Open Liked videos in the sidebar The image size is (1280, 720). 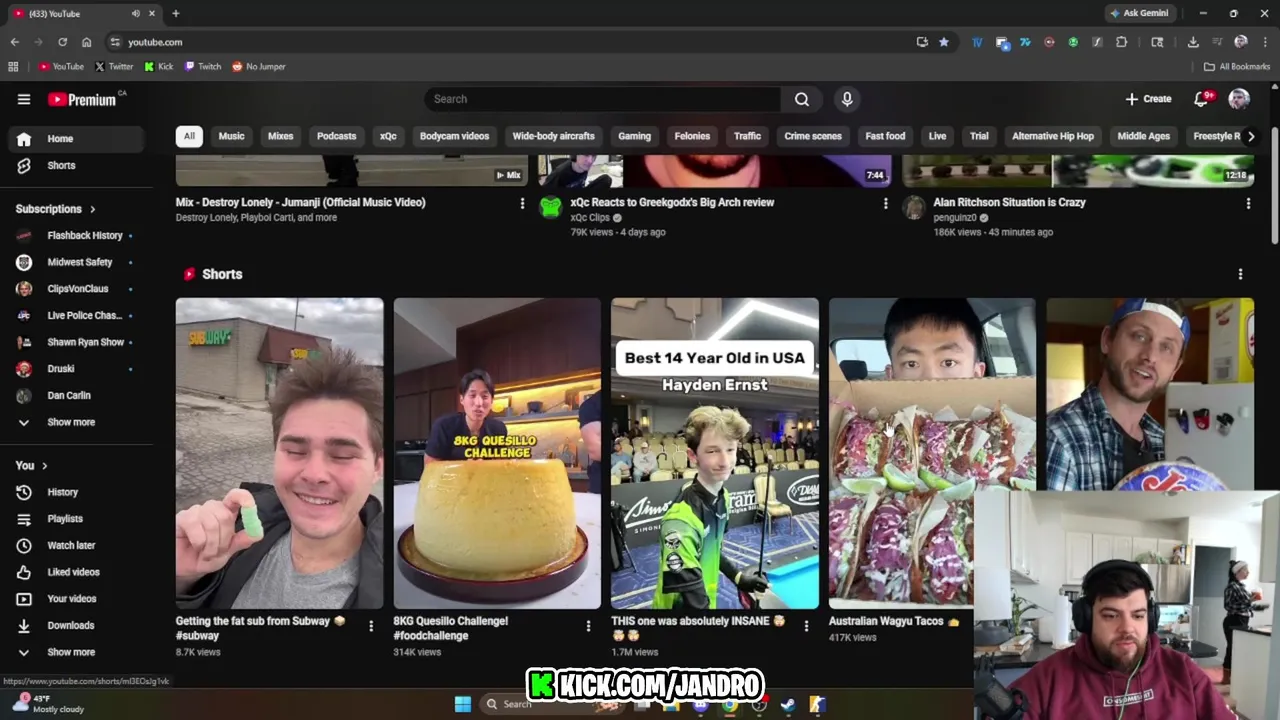[78, 572]
